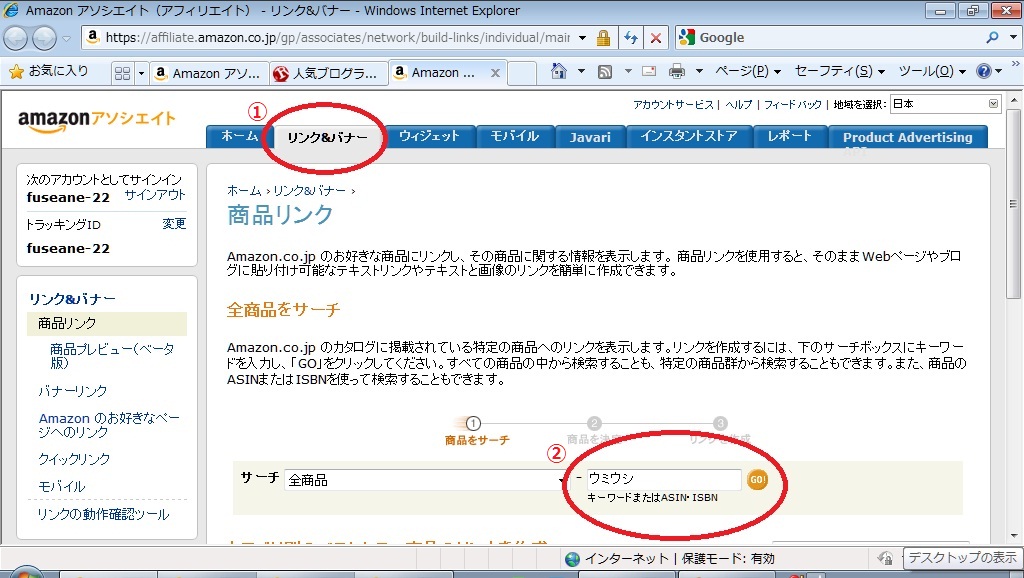Expand the address bar URL dropdown
The image size is (1024, 578).
(583, 38)
